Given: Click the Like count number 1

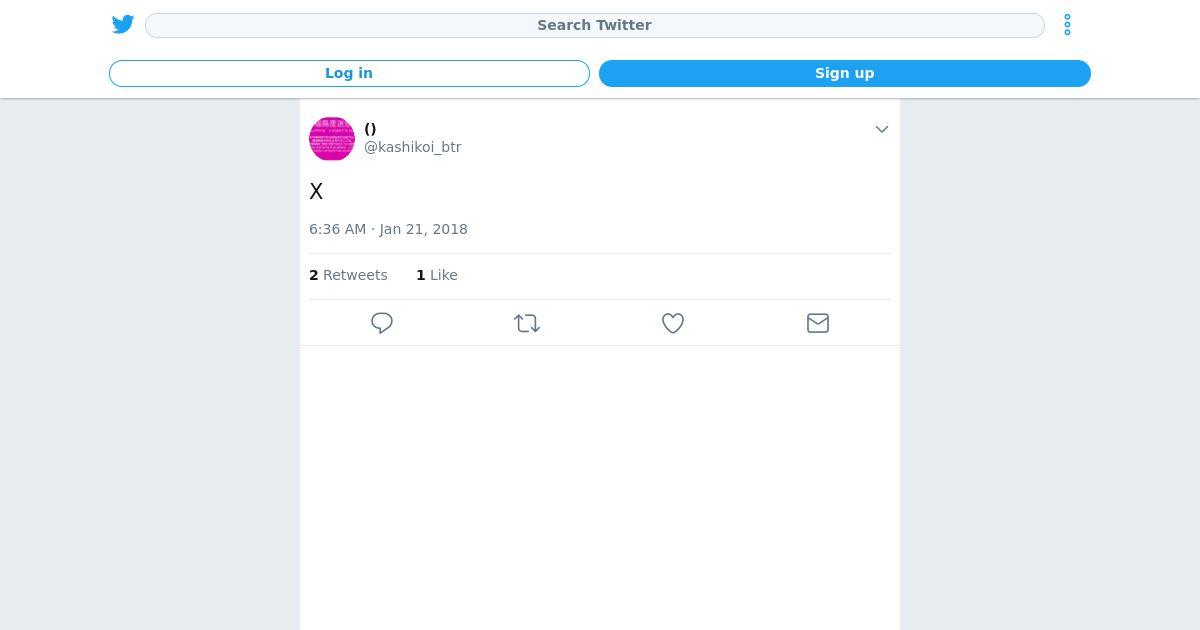Looking at the screenshot, I should pyautogui.click(x=421, y=275).
